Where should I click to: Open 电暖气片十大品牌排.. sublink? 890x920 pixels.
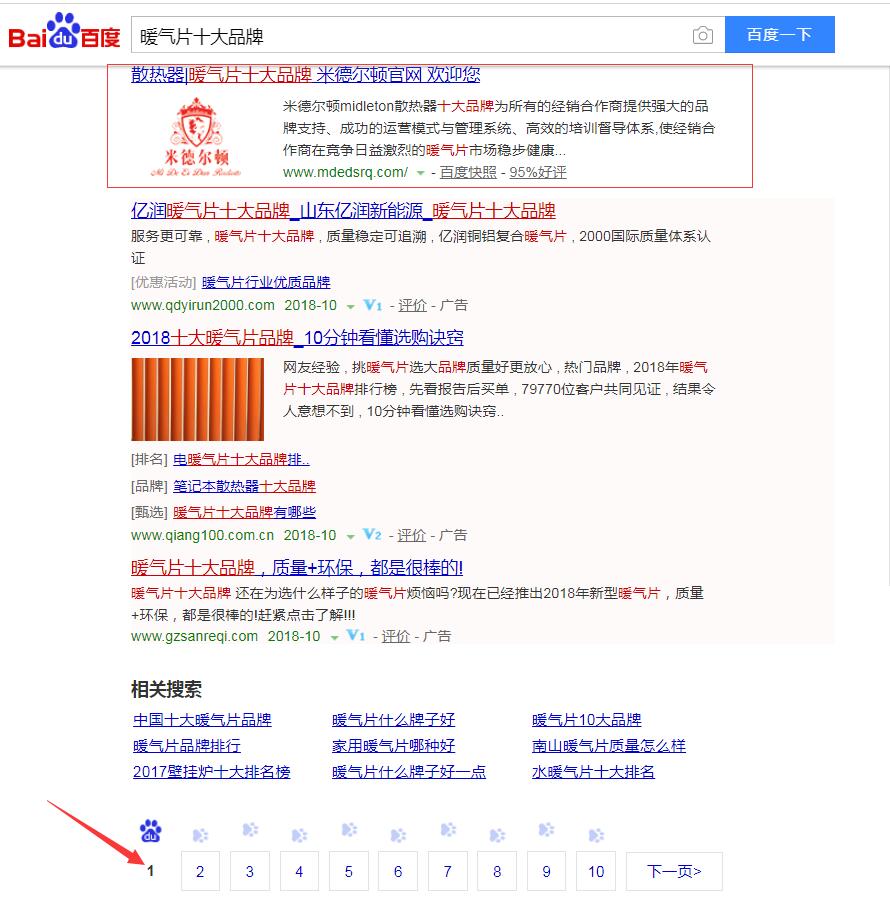point(241,459)
